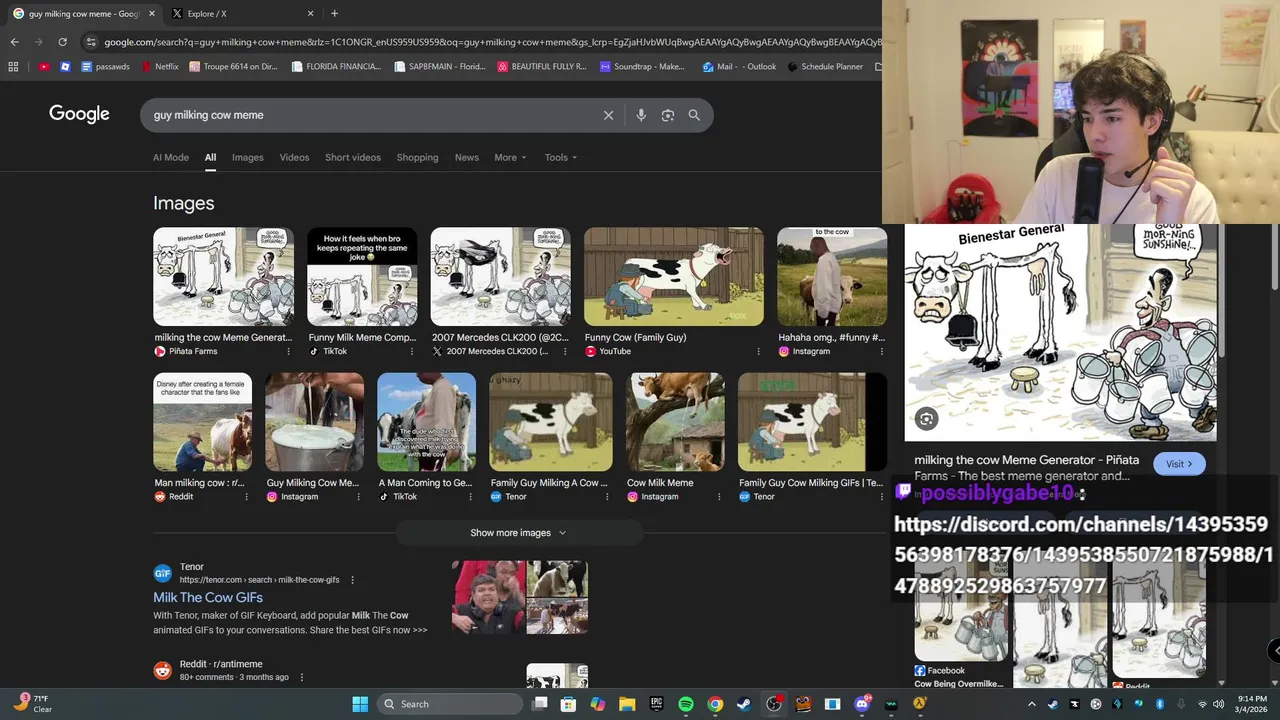Open the 'milking the cow Meme Generat...' thumbnail
This screenshot has width=1280, height=720.
tap(223, 277)
